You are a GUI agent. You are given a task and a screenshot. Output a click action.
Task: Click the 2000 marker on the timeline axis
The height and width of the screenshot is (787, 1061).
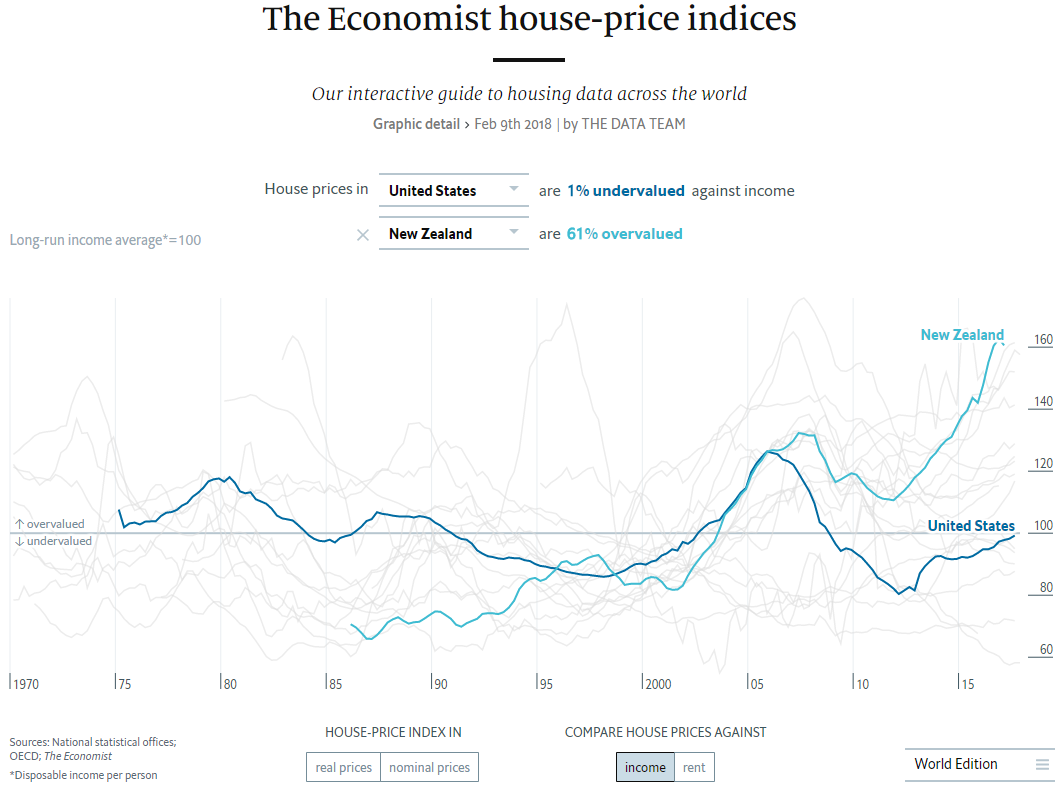pos(658,684)
